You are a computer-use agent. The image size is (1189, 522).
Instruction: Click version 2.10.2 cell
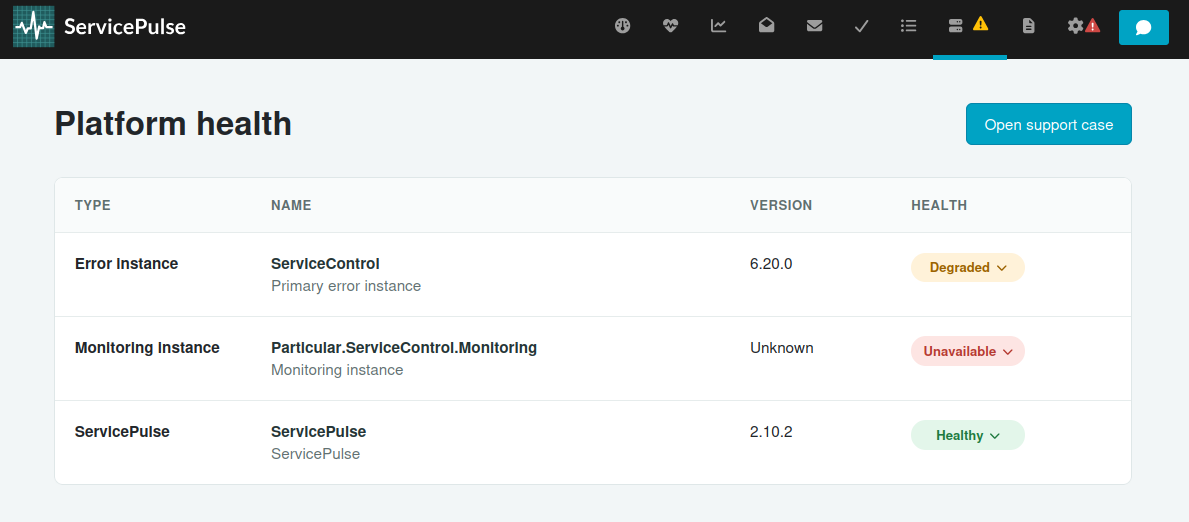[771, 432]
